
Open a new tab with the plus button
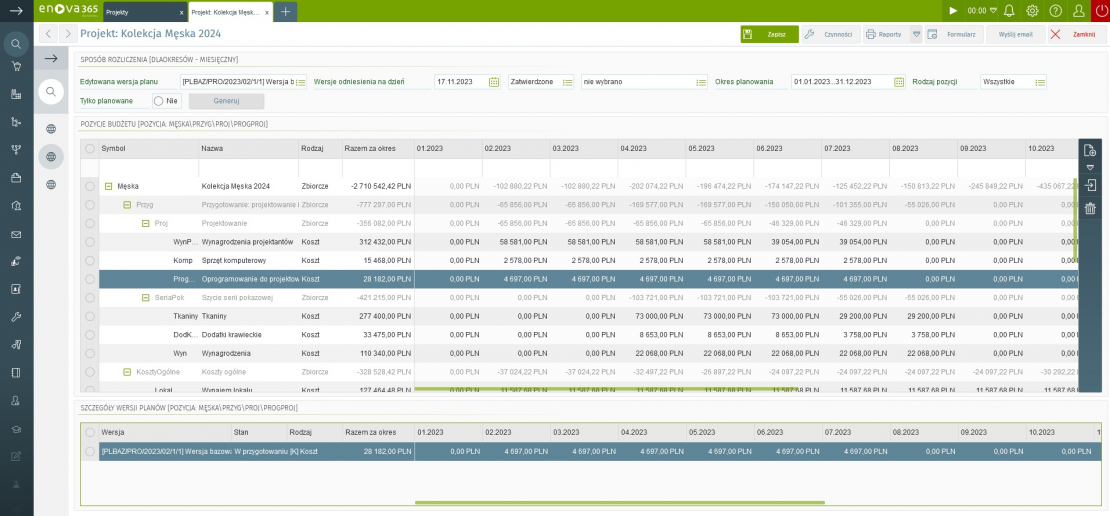286,12
